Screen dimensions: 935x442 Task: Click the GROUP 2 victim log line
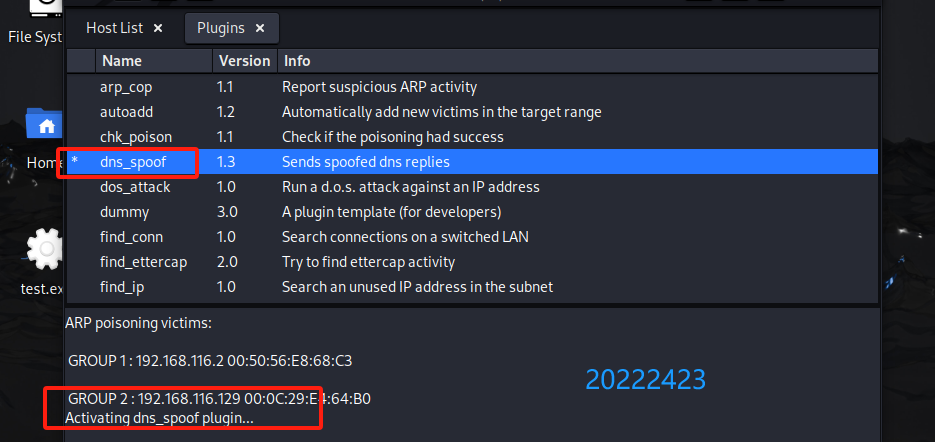(219, 399)
